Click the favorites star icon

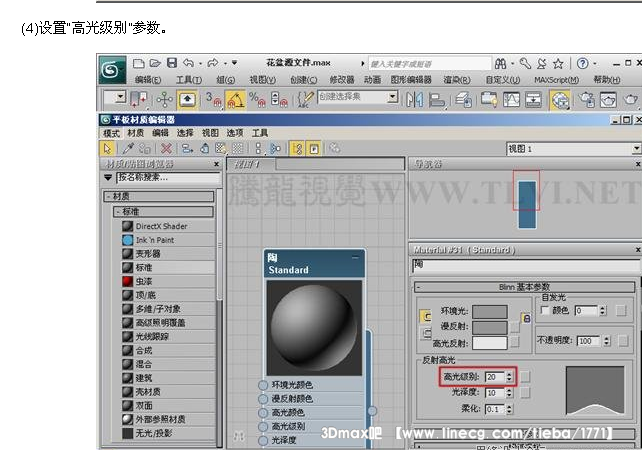pyautogui.click(x=558, y=63)
